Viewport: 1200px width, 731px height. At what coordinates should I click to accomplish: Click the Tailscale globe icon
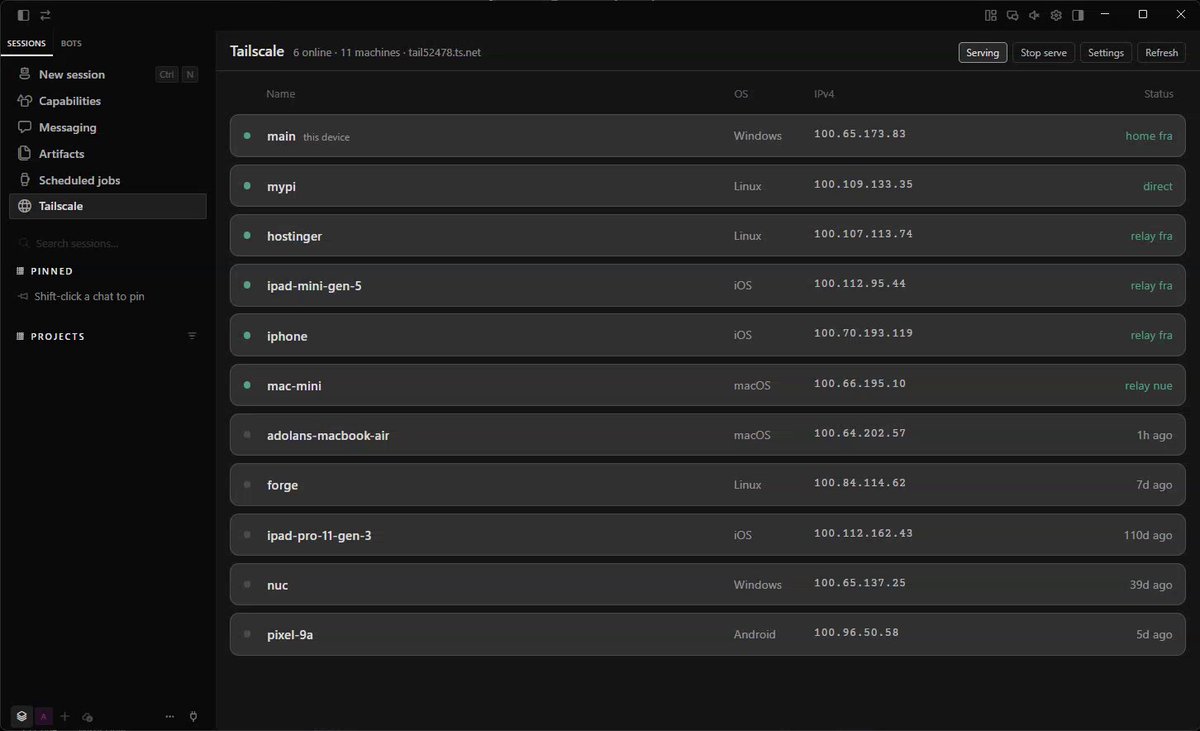[x=25, y=206]
